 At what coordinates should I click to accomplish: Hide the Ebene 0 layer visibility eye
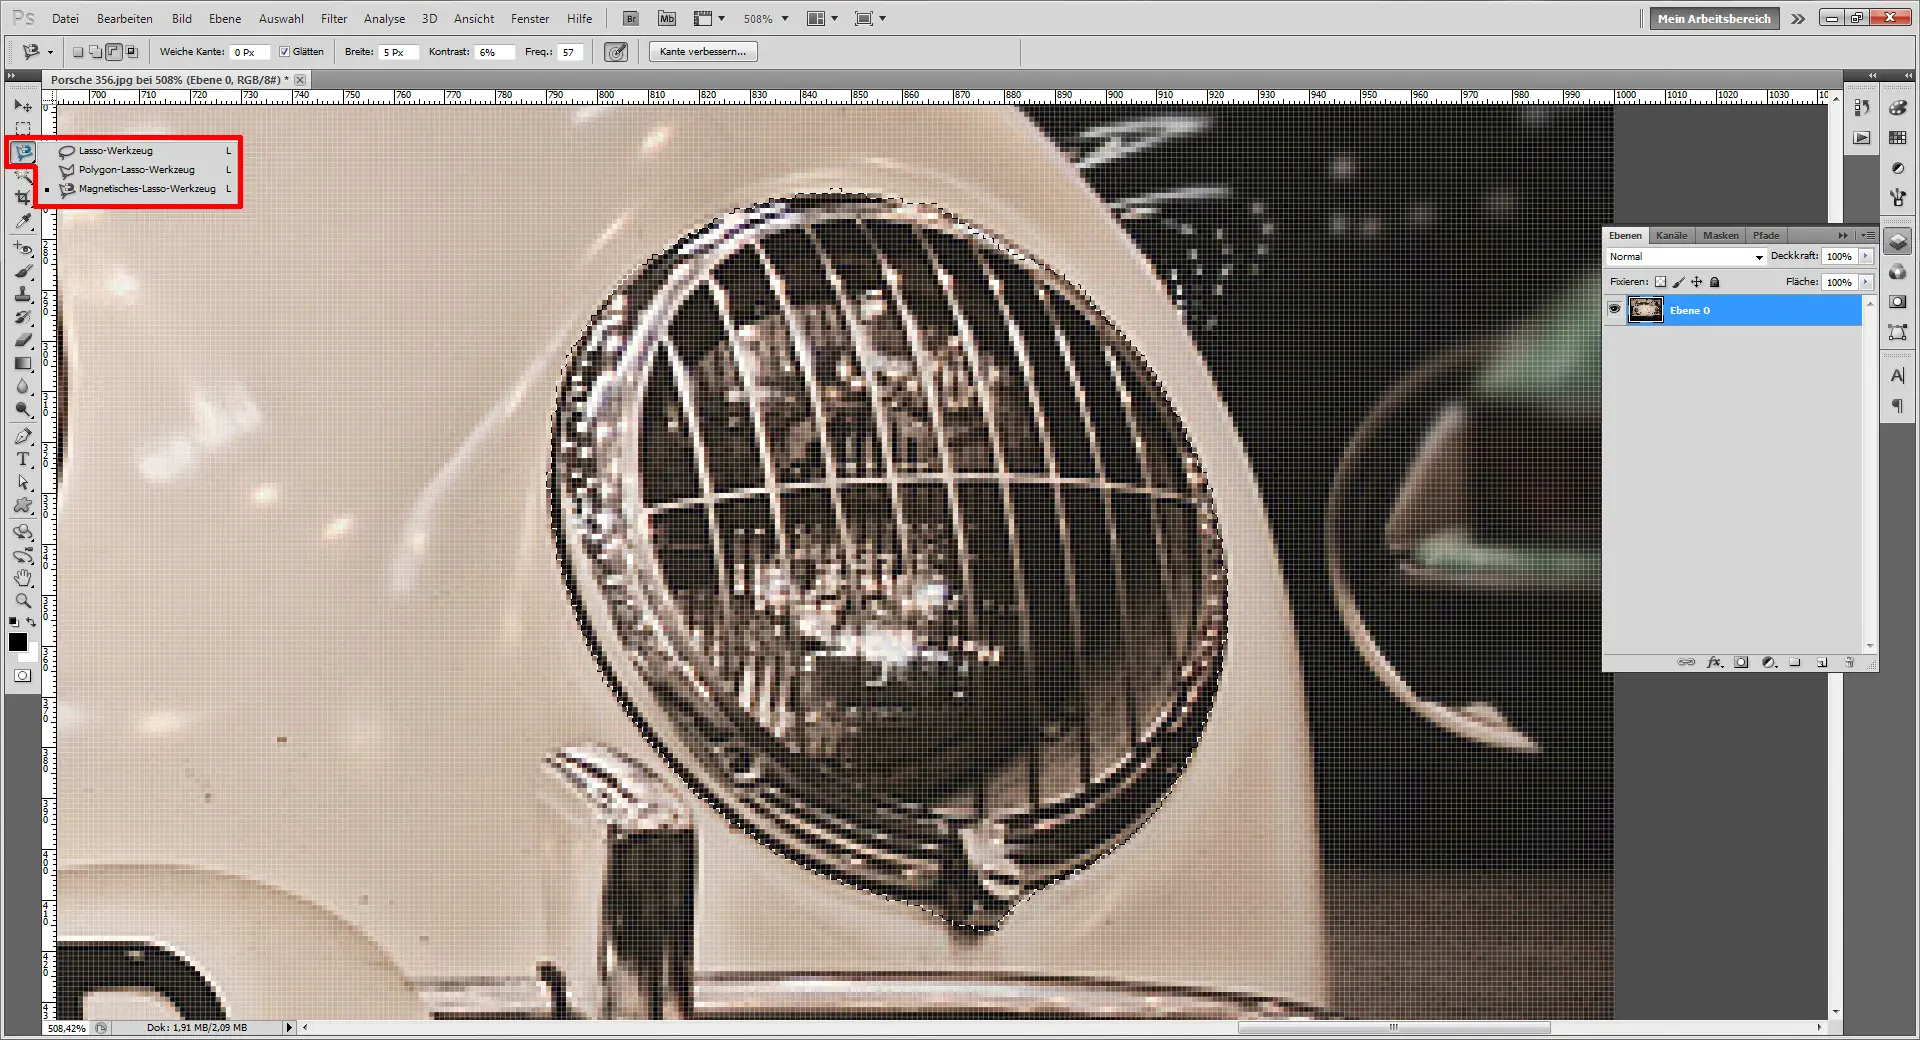[1615, 310]
